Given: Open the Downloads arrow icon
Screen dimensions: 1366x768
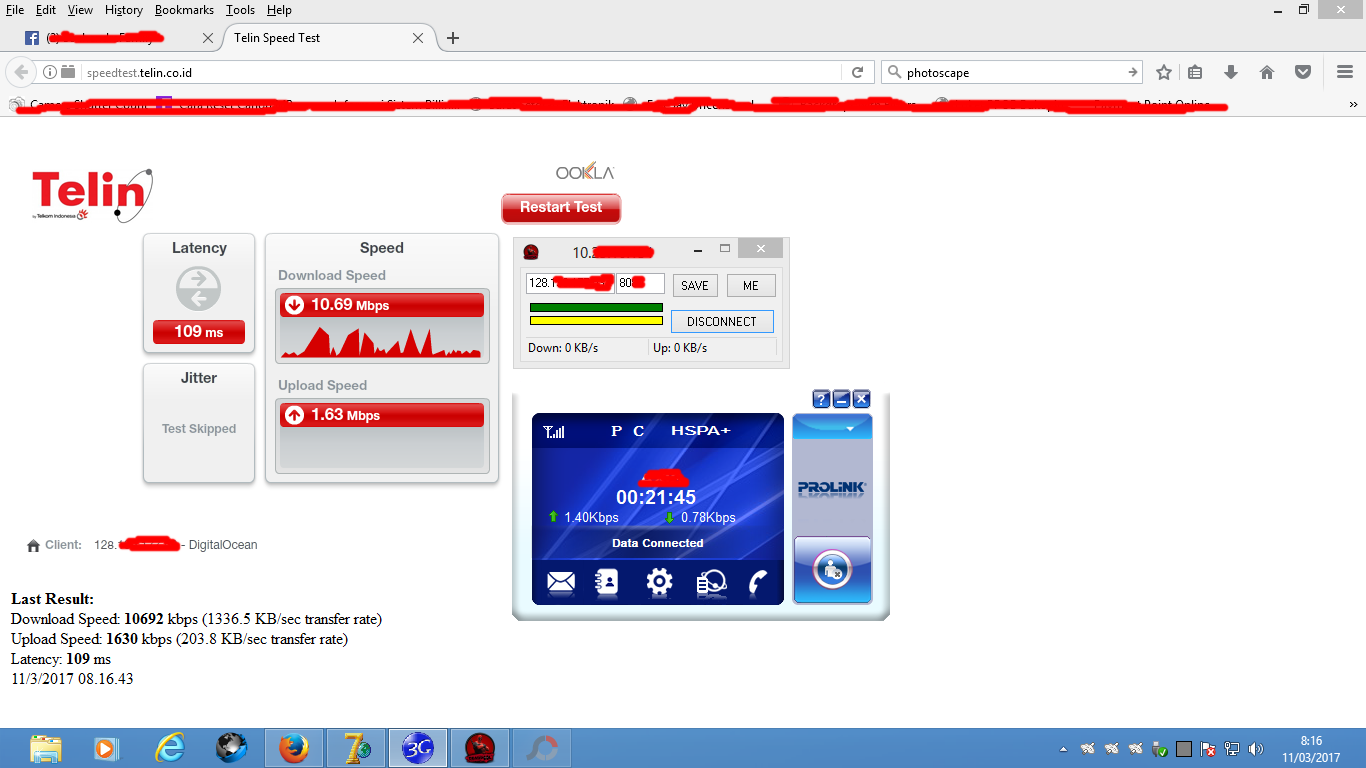Looking at the screenshot, I should click(x=1231, y=72).
